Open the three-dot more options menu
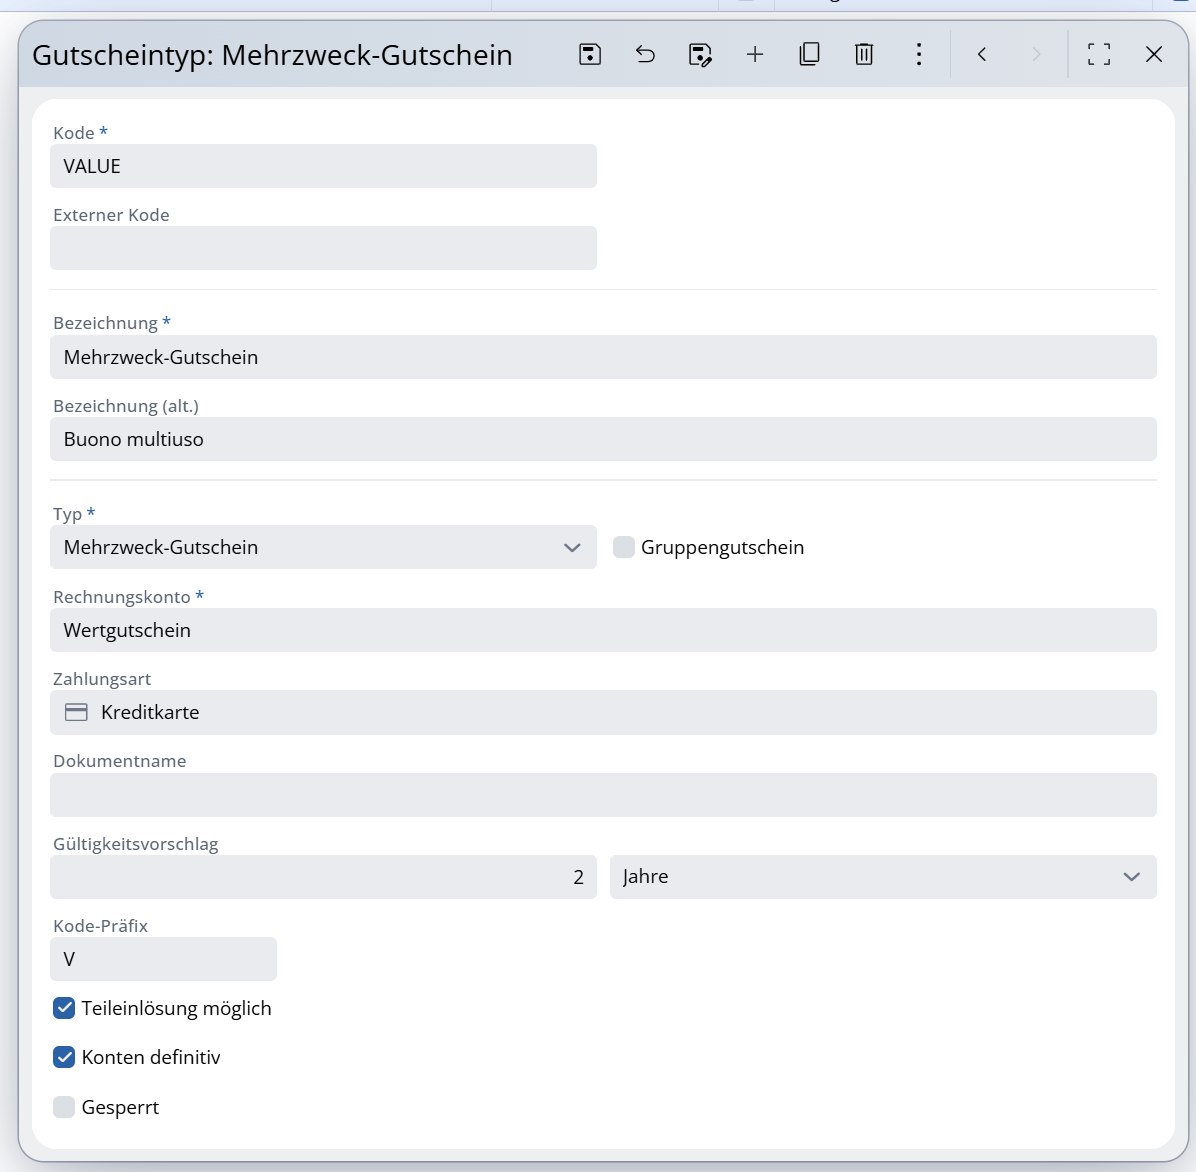 coord(919,54)
